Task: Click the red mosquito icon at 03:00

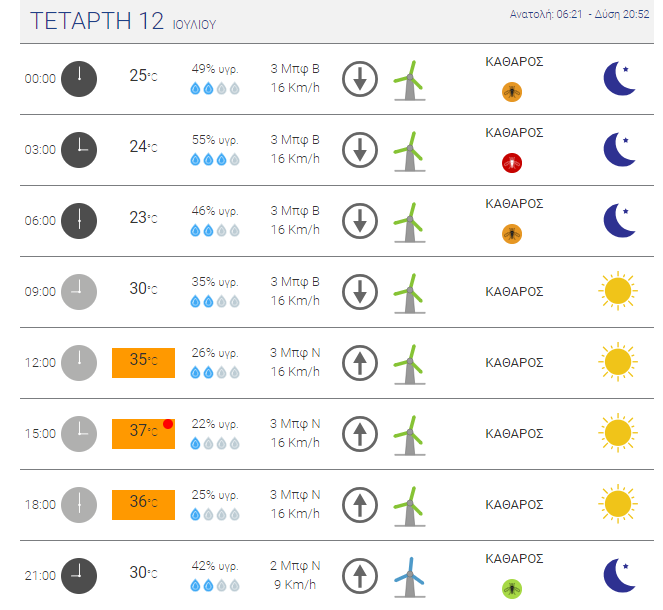Action: point(512,163)
